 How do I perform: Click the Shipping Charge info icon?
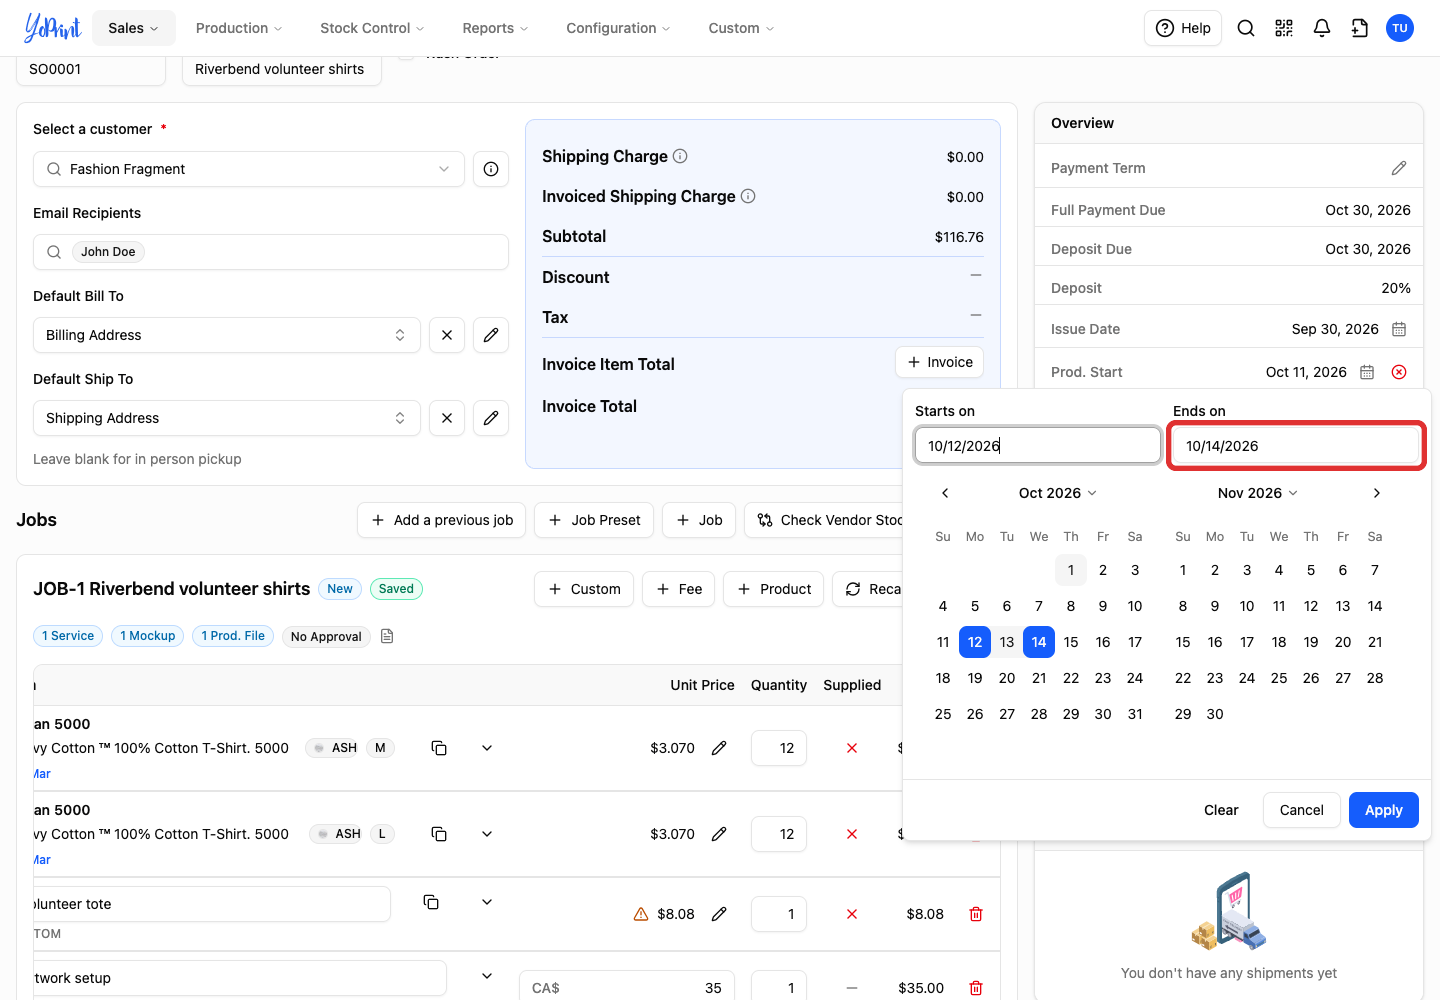click(680, 156)
